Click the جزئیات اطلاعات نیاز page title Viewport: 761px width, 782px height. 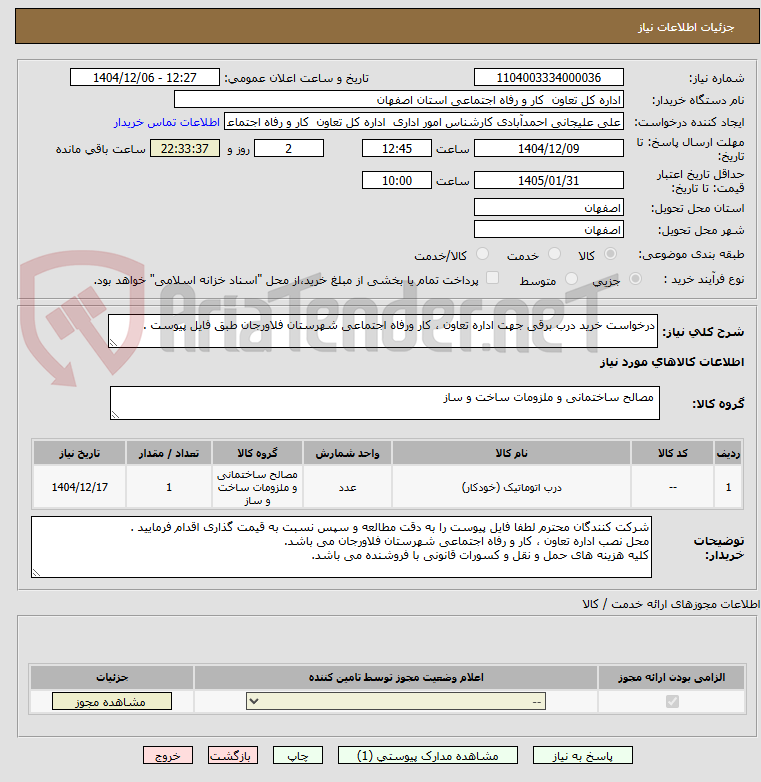point(686,27)
